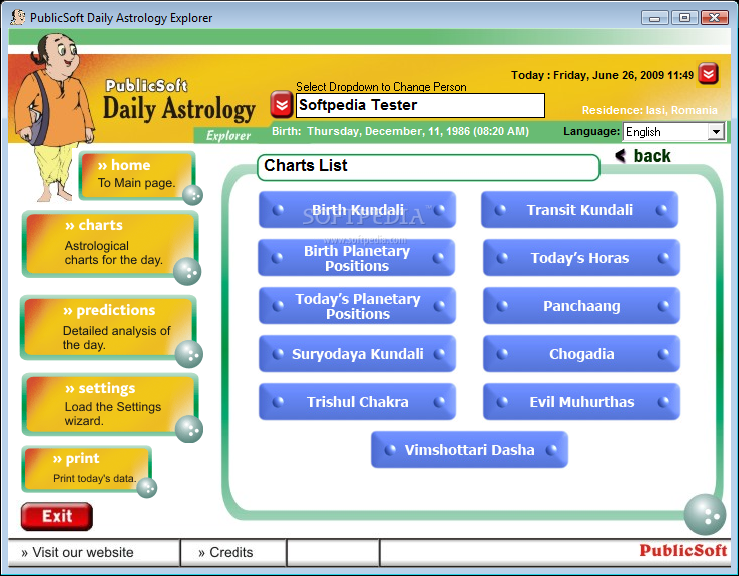Click the red Exit button
739x576 pixels.
click(x=57, y=516)
